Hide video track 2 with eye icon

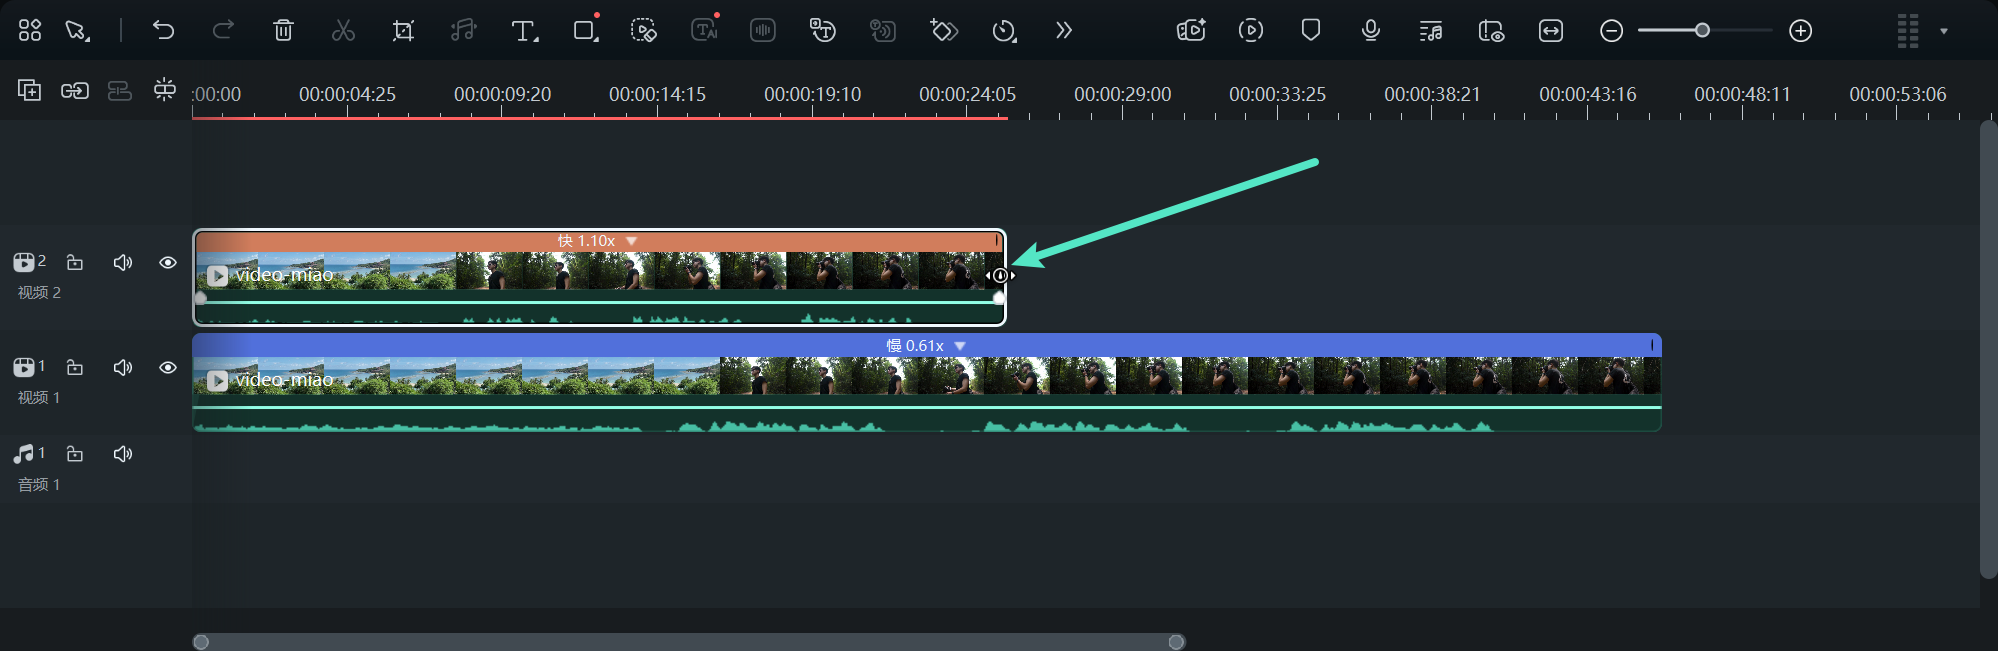(168, 263)
